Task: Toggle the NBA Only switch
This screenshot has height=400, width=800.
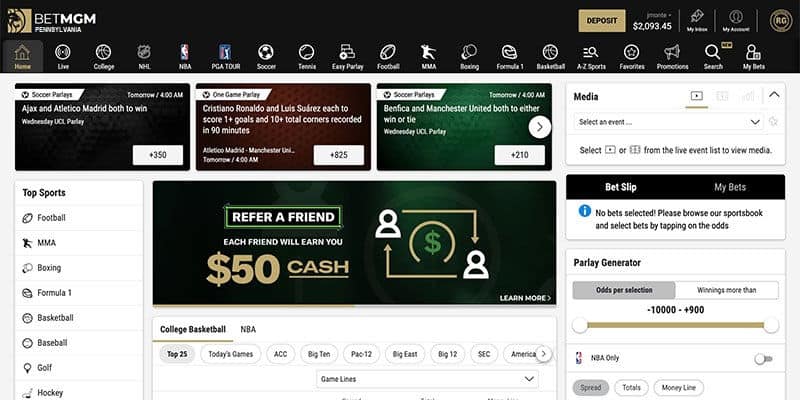Action: [763, 359]
